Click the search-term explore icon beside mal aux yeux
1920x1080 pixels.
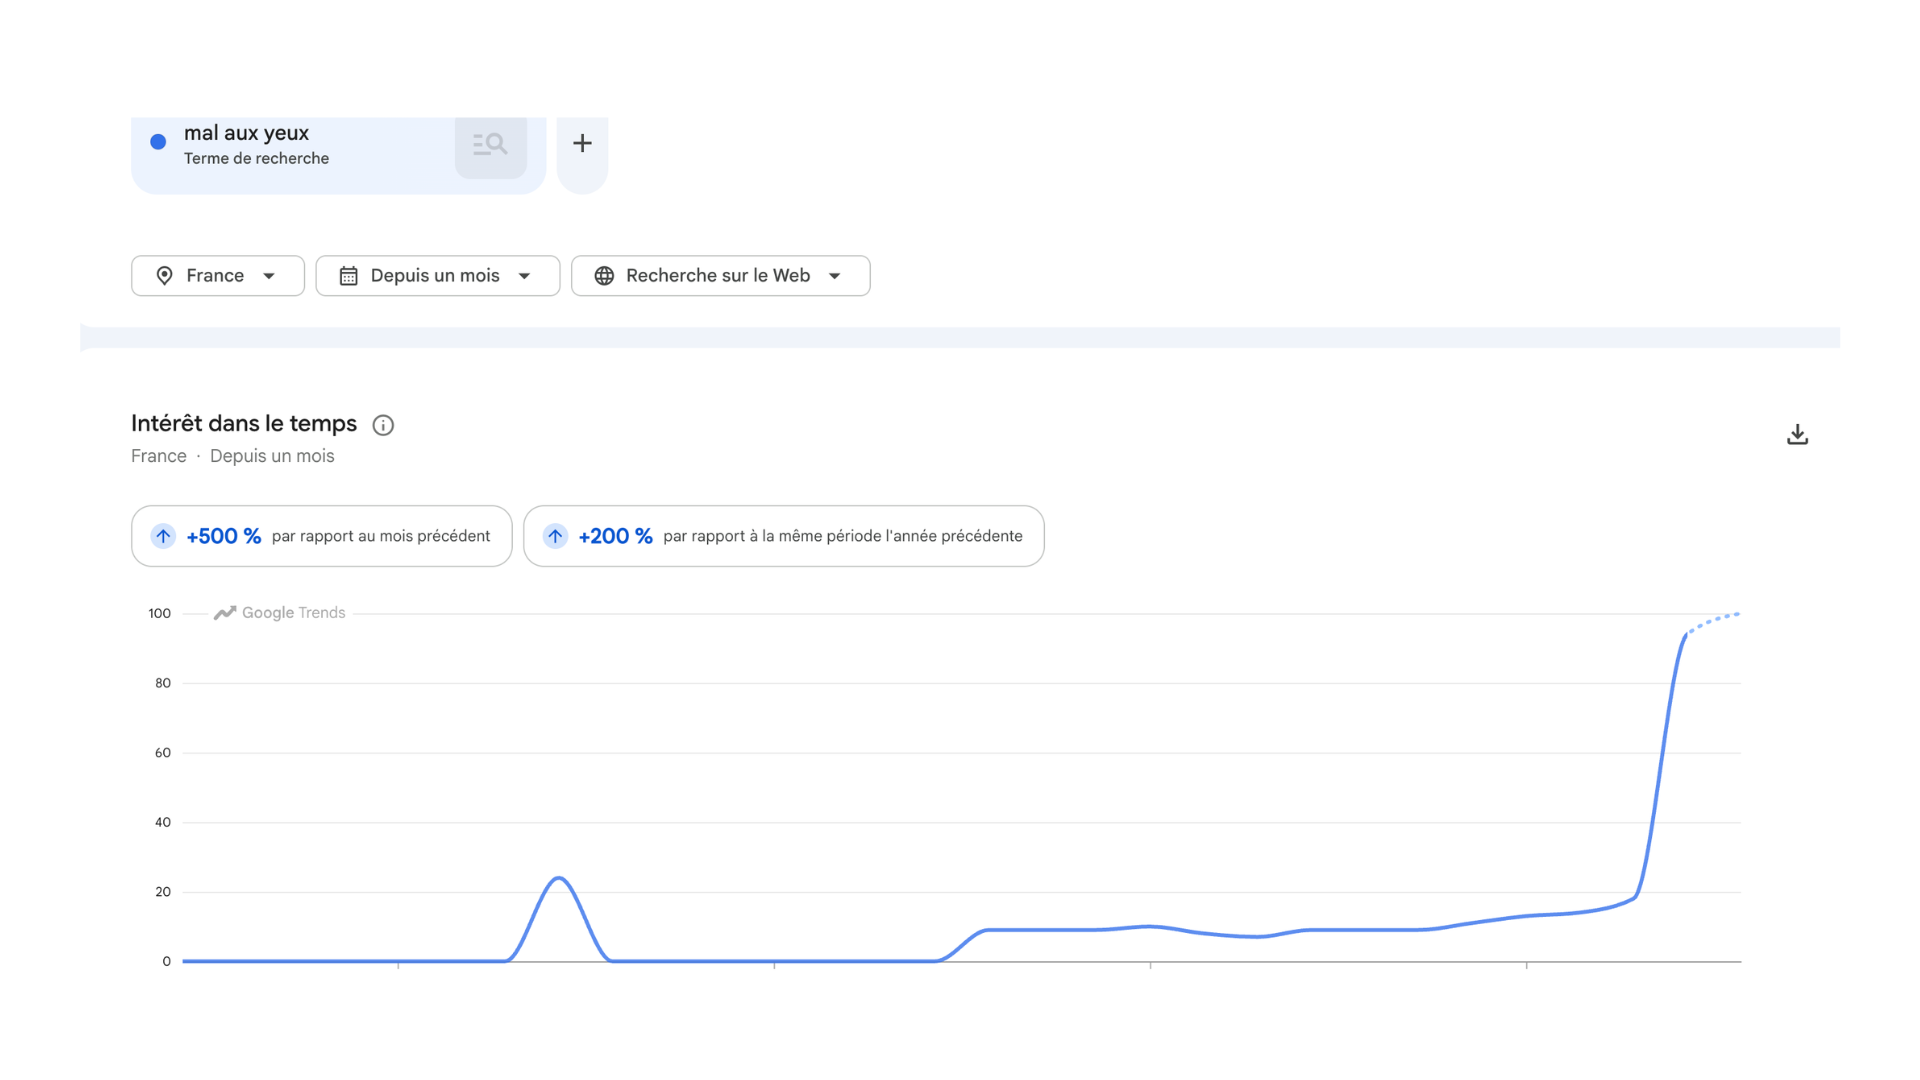click(490, 145)
